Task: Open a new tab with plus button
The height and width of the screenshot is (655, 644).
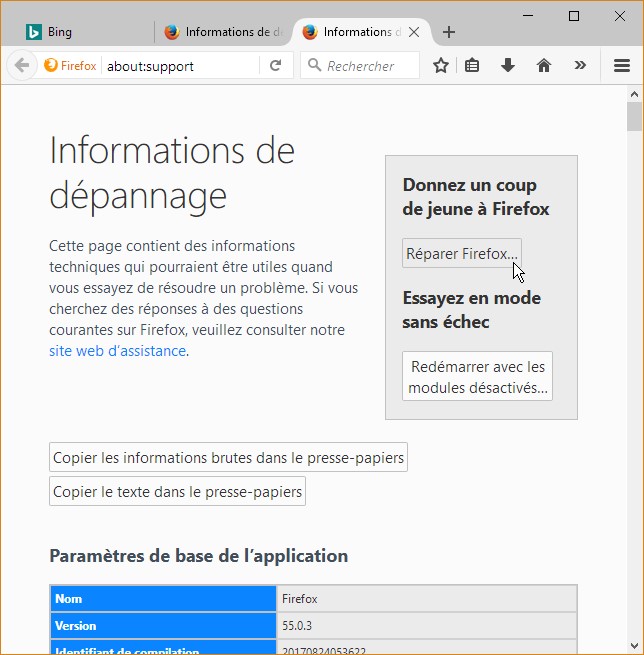Action: 449,32
